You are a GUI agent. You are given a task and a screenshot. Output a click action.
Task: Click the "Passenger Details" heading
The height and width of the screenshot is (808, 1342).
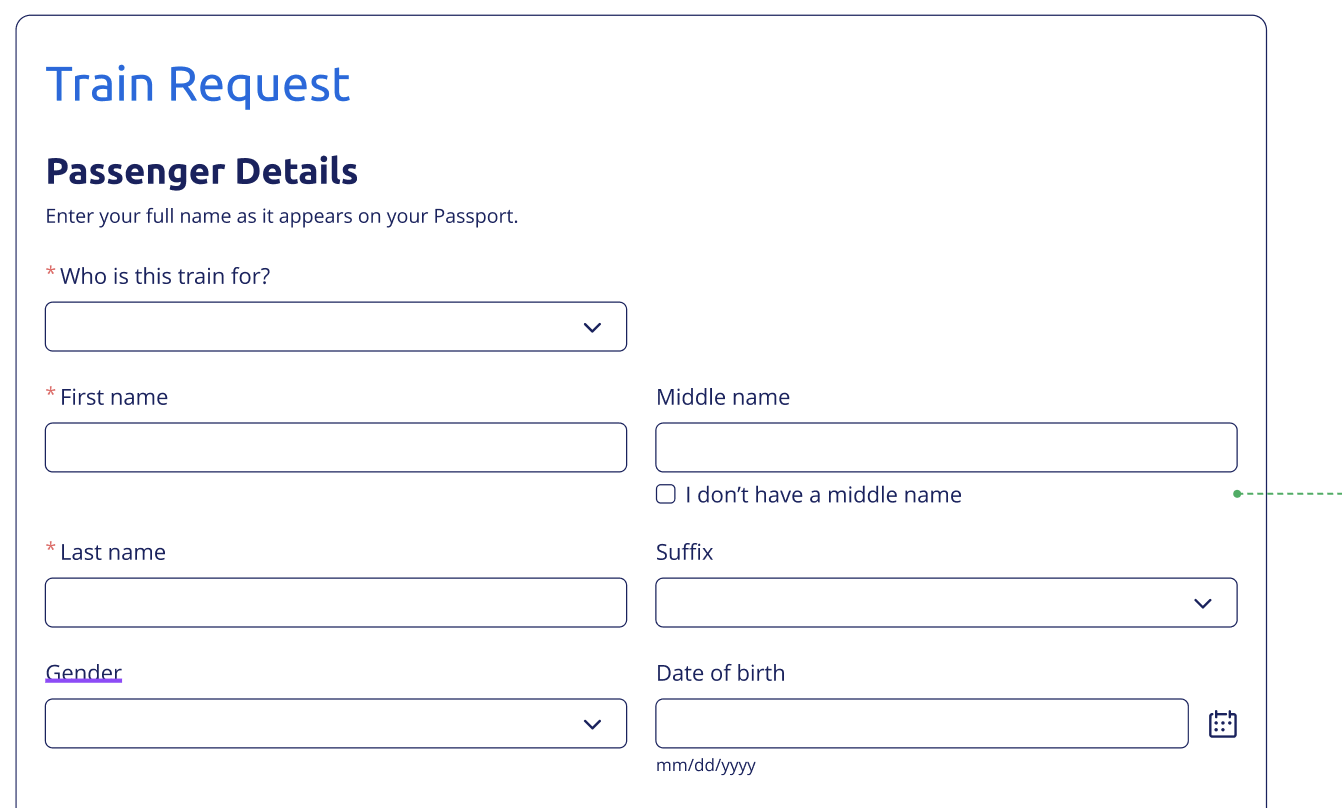(202, 172)
